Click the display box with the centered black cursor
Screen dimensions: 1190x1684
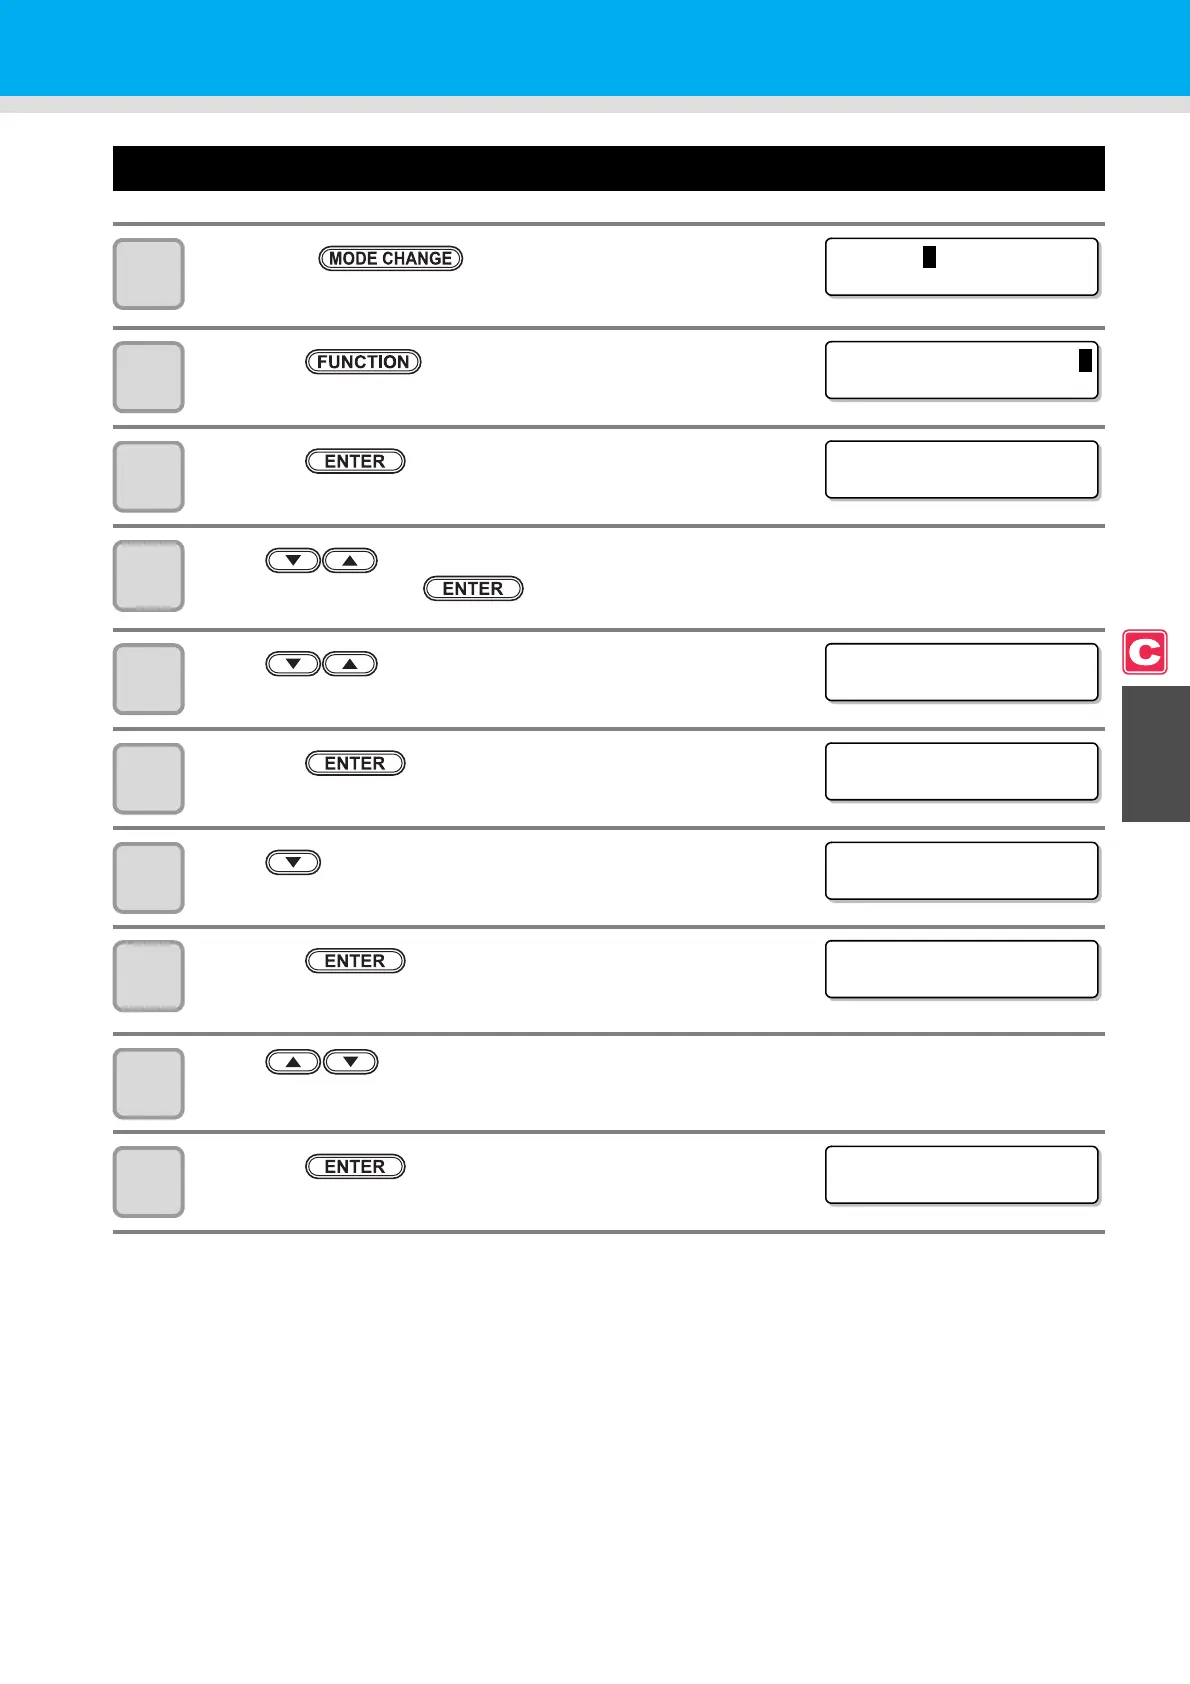click(x=962, y=267)
